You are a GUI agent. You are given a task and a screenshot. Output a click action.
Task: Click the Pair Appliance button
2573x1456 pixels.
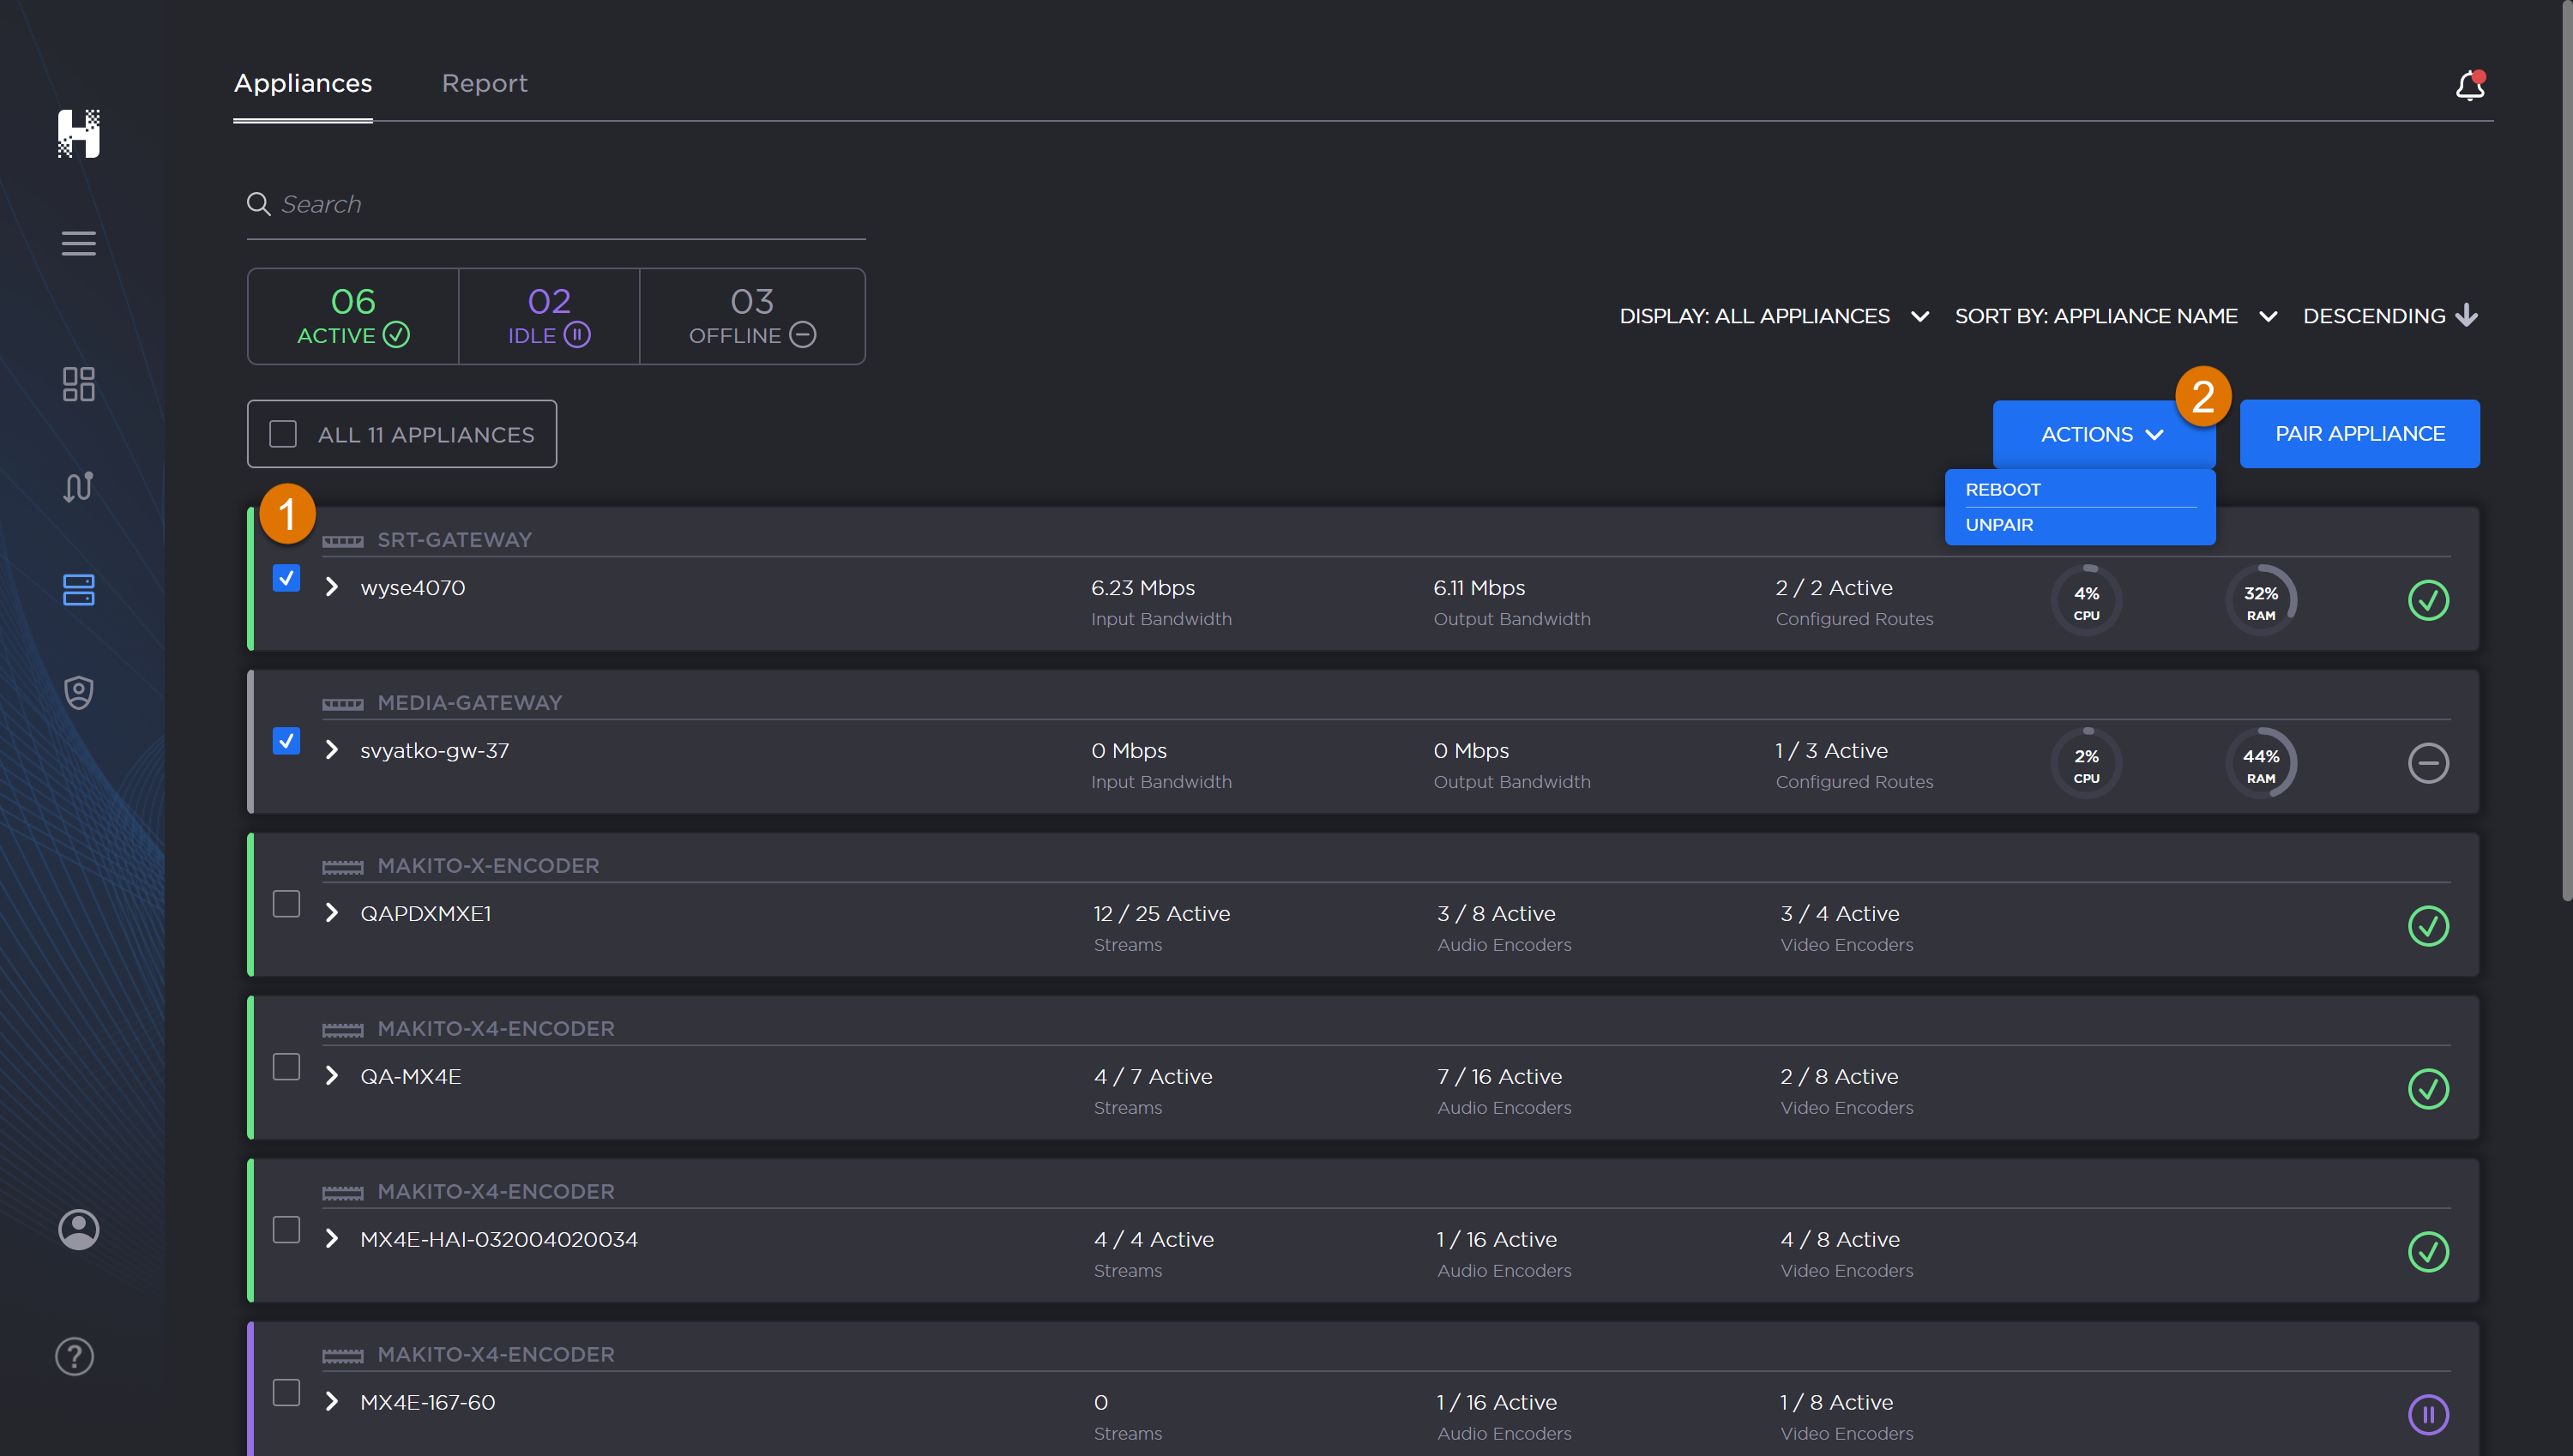2359,434
